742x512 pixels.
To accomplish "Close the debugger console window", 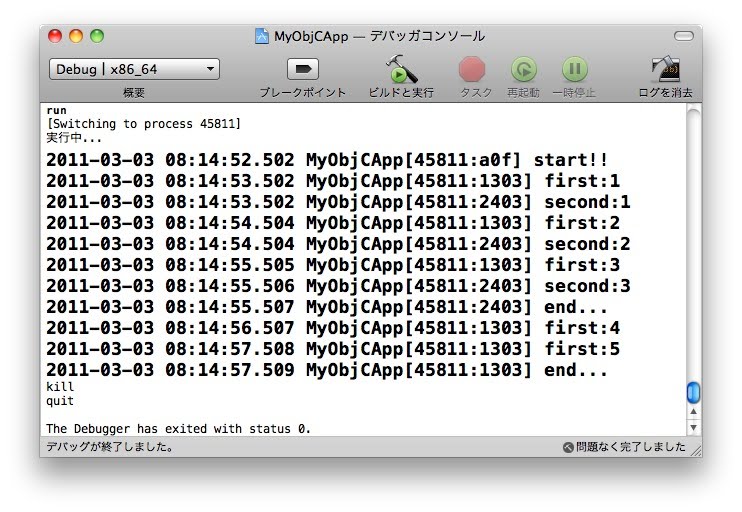I will tap(55, 36).
